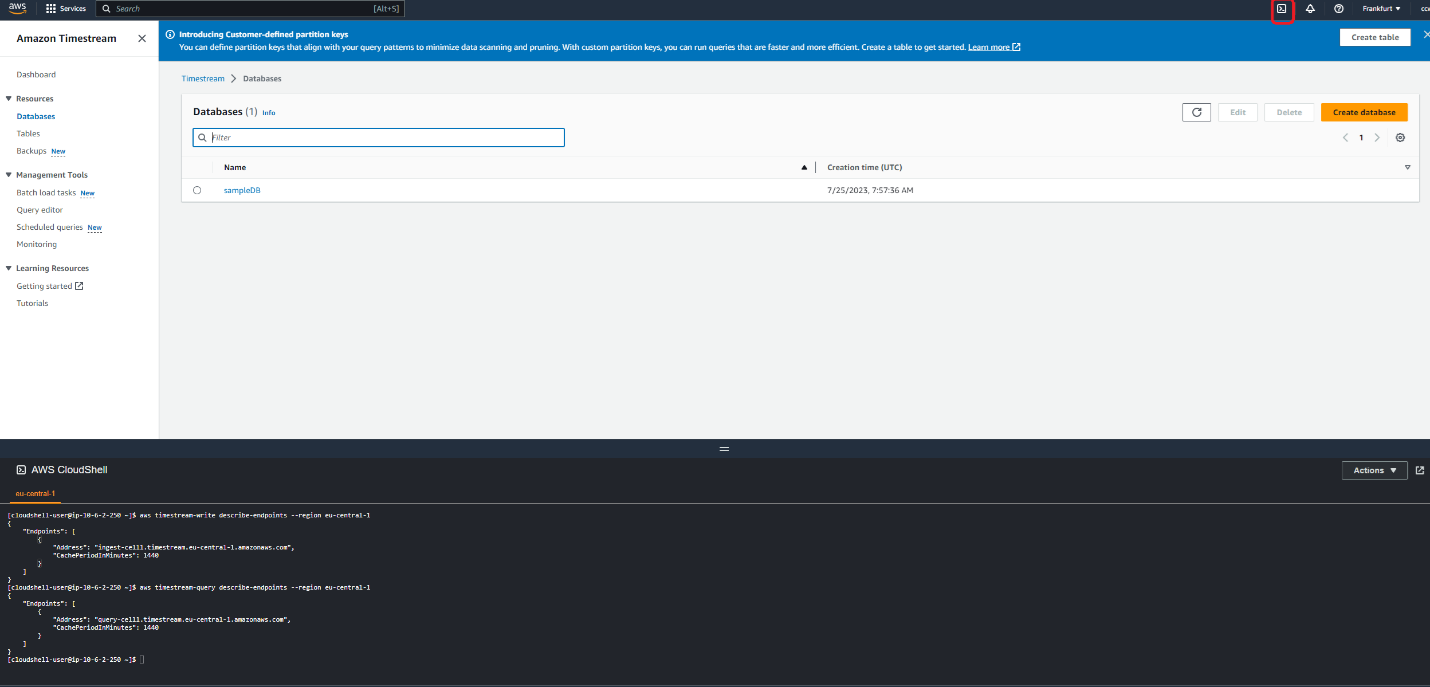This screenshot has height=687, width=1430.
Task: Go to next page of databases
Action: click(1377, 137)
